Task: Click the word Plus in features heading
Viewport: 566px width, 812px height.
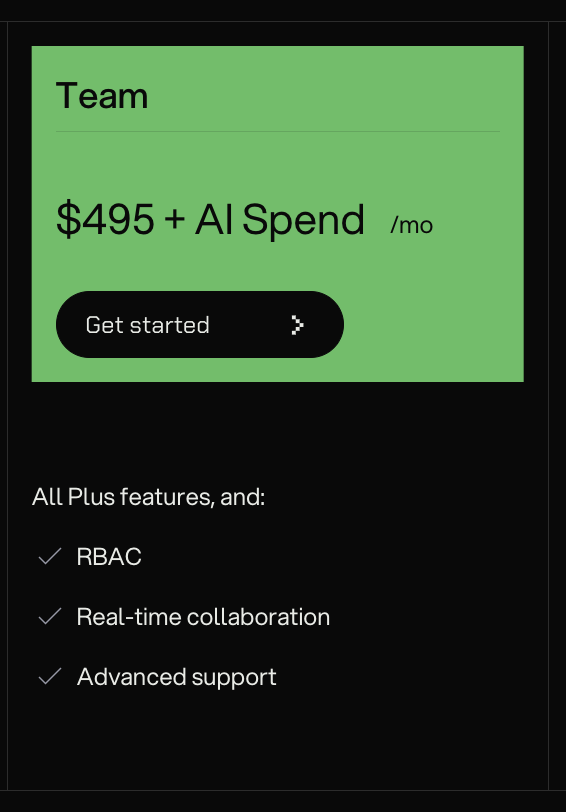Action: pos(91,497)
